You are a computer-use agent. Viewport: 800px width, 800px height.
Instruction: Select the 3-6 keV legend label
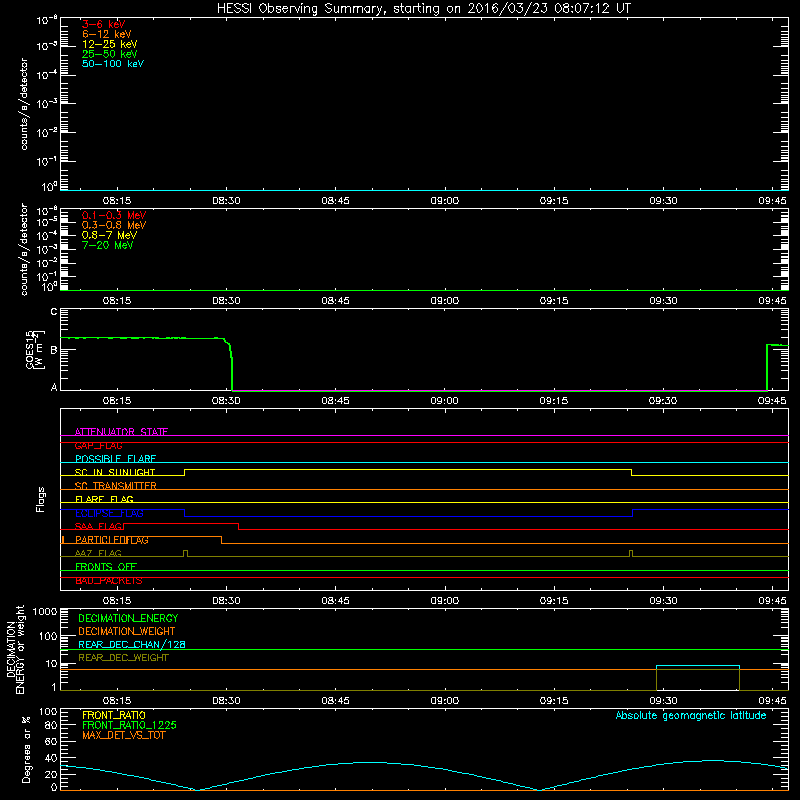point(103,24)
